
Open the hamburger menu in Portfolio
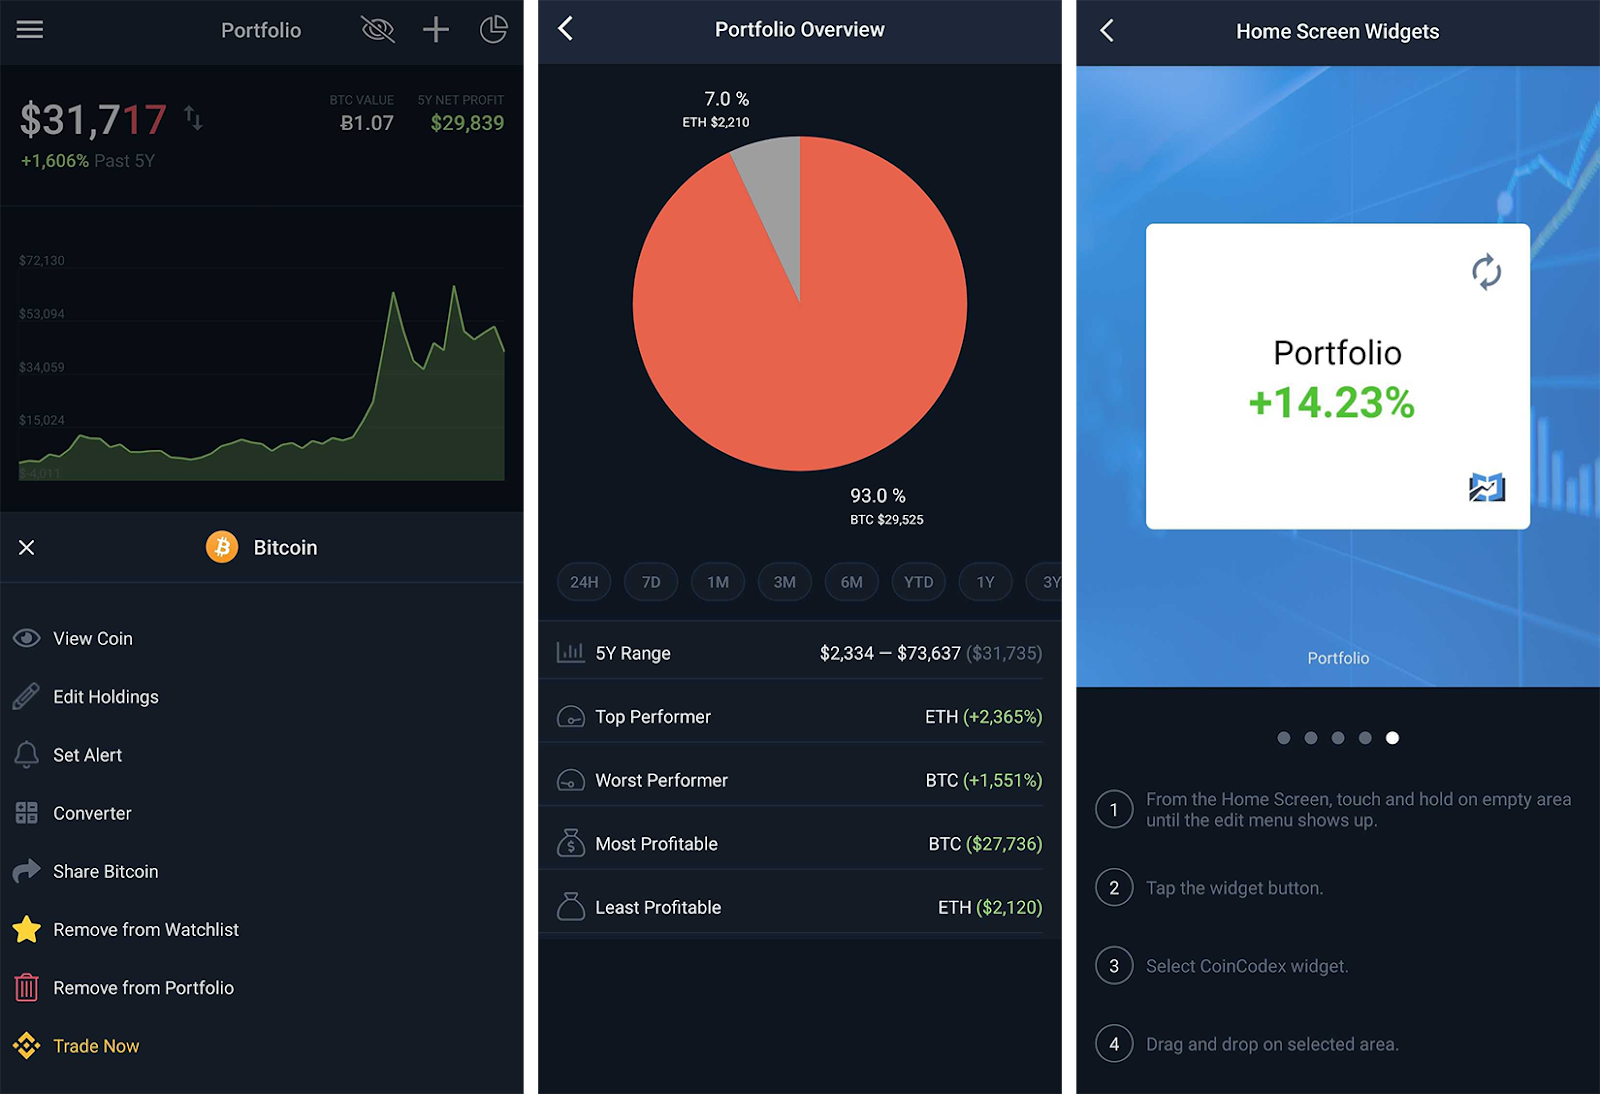30,29
